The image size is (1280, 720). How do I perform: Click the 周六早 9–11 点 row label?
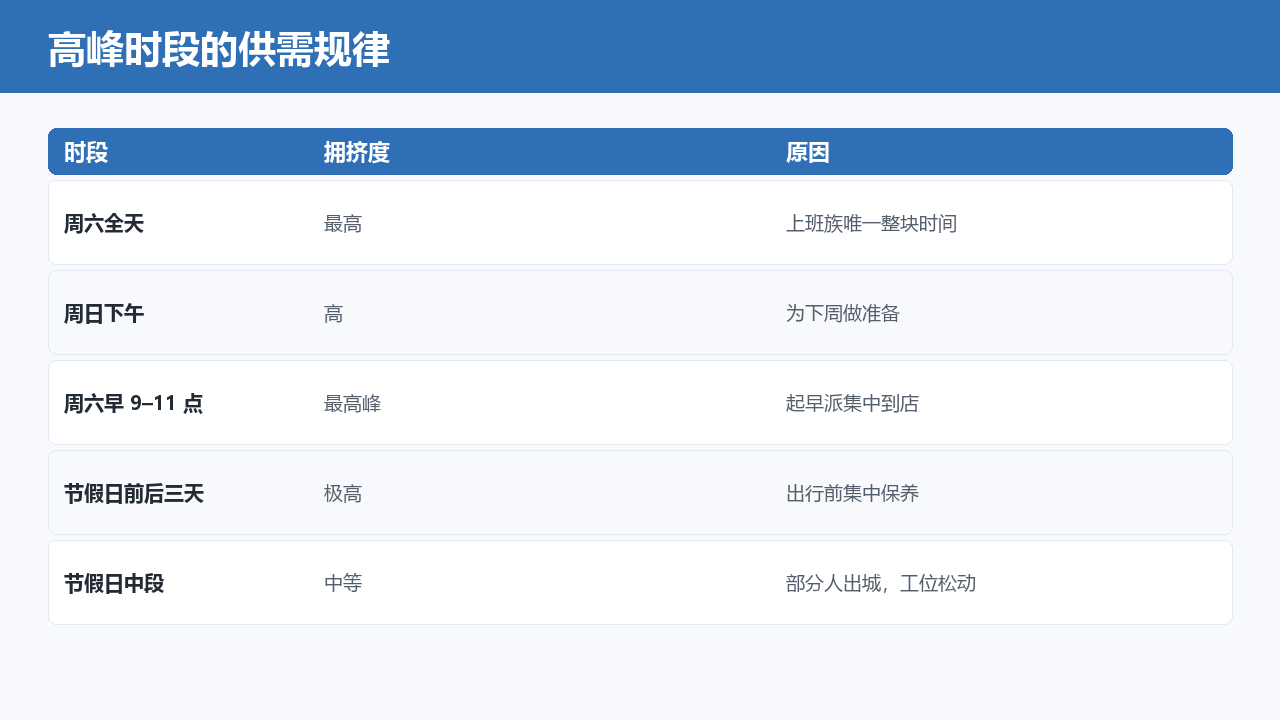(x=134, y=404)
